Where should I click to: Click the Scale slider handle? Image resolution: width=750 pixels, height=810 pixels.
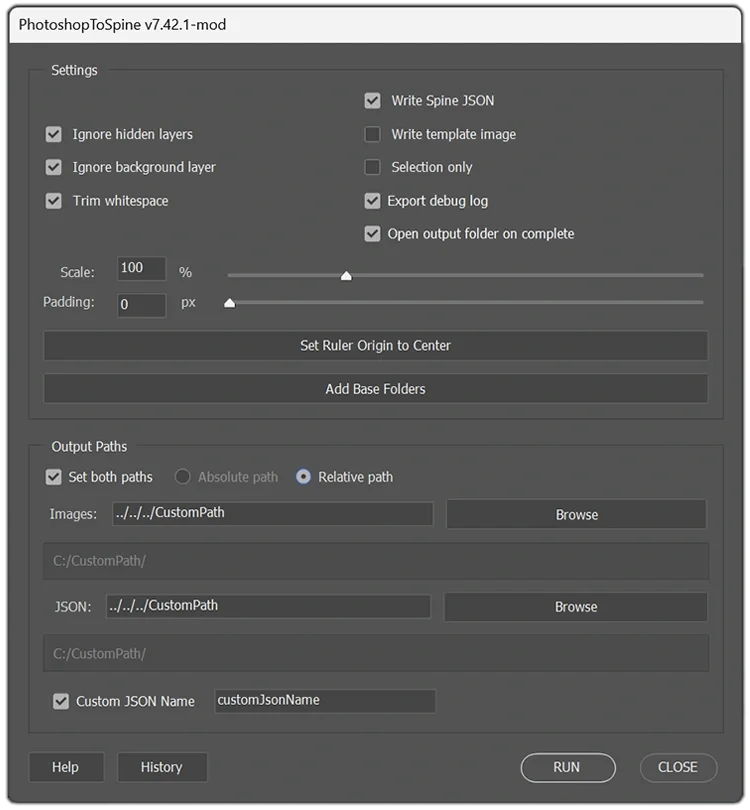(x=346, y=276)
